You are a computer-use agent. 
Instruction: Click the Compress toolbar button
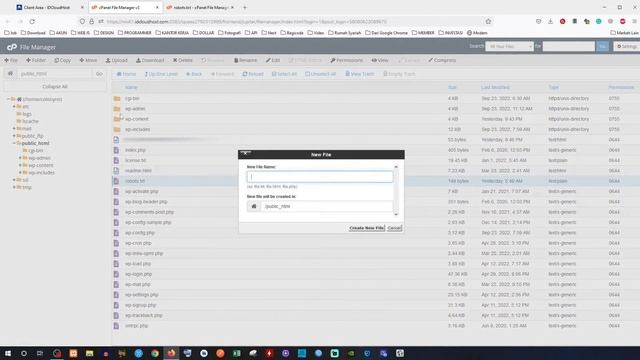coord(442,60)
